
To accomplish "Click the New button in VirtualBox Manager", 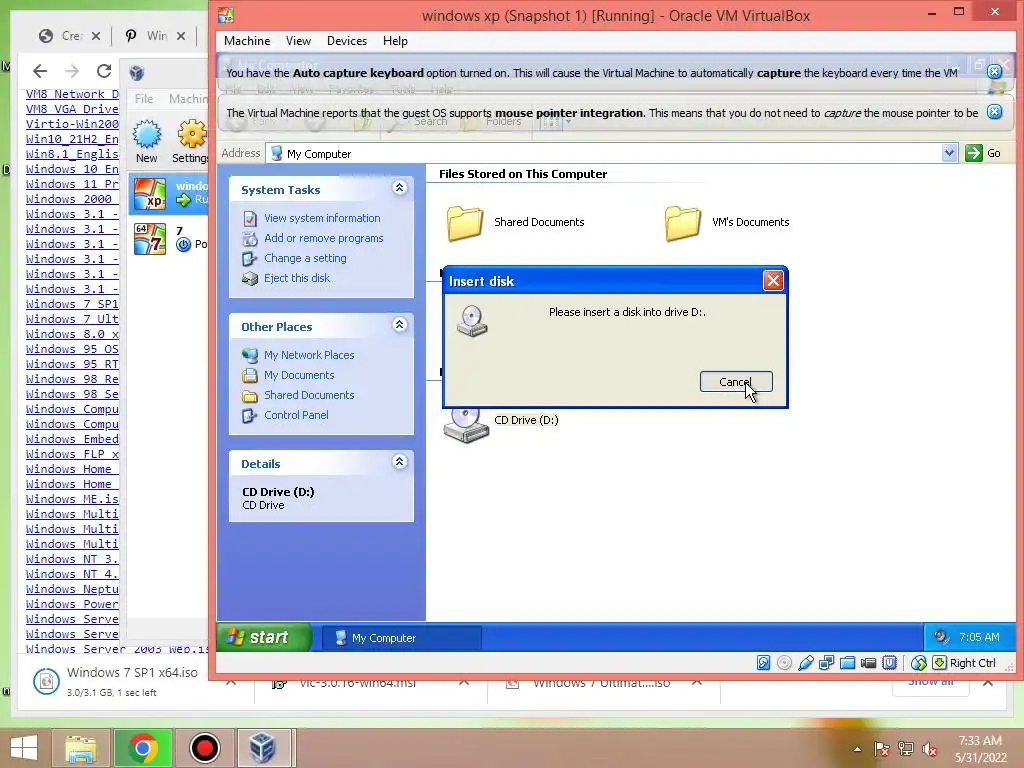I will point(146,141).
